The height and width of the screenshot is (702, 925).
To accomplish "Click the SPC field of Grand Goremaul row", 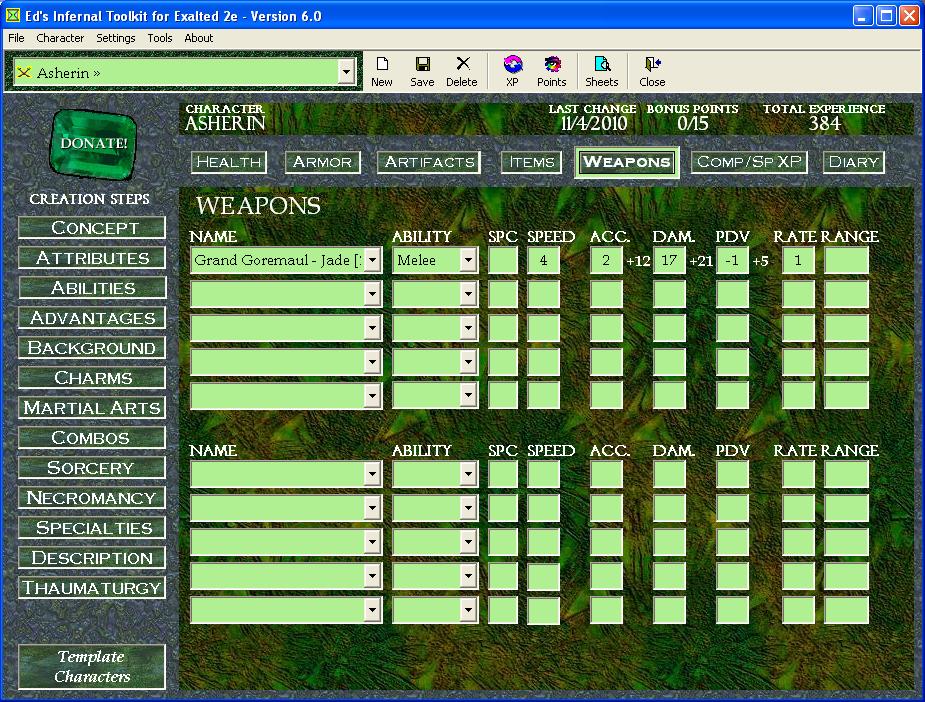I will pyautogui.click(x=503, y=260).
